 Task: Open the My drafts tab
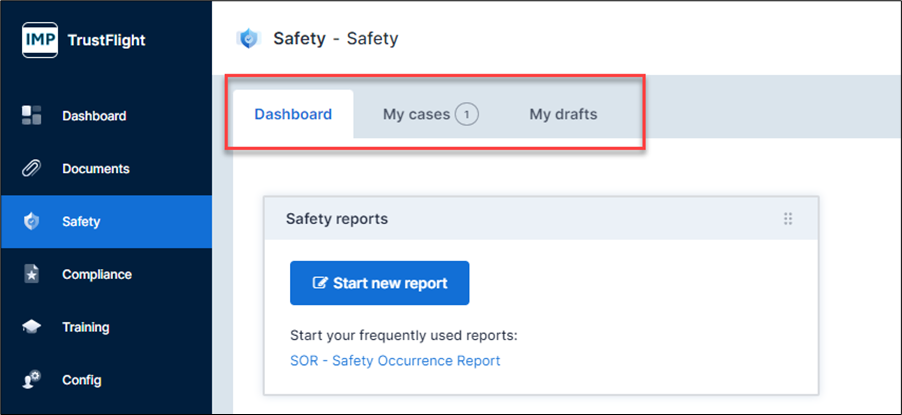pyautogui.click(x=563, y=115)
